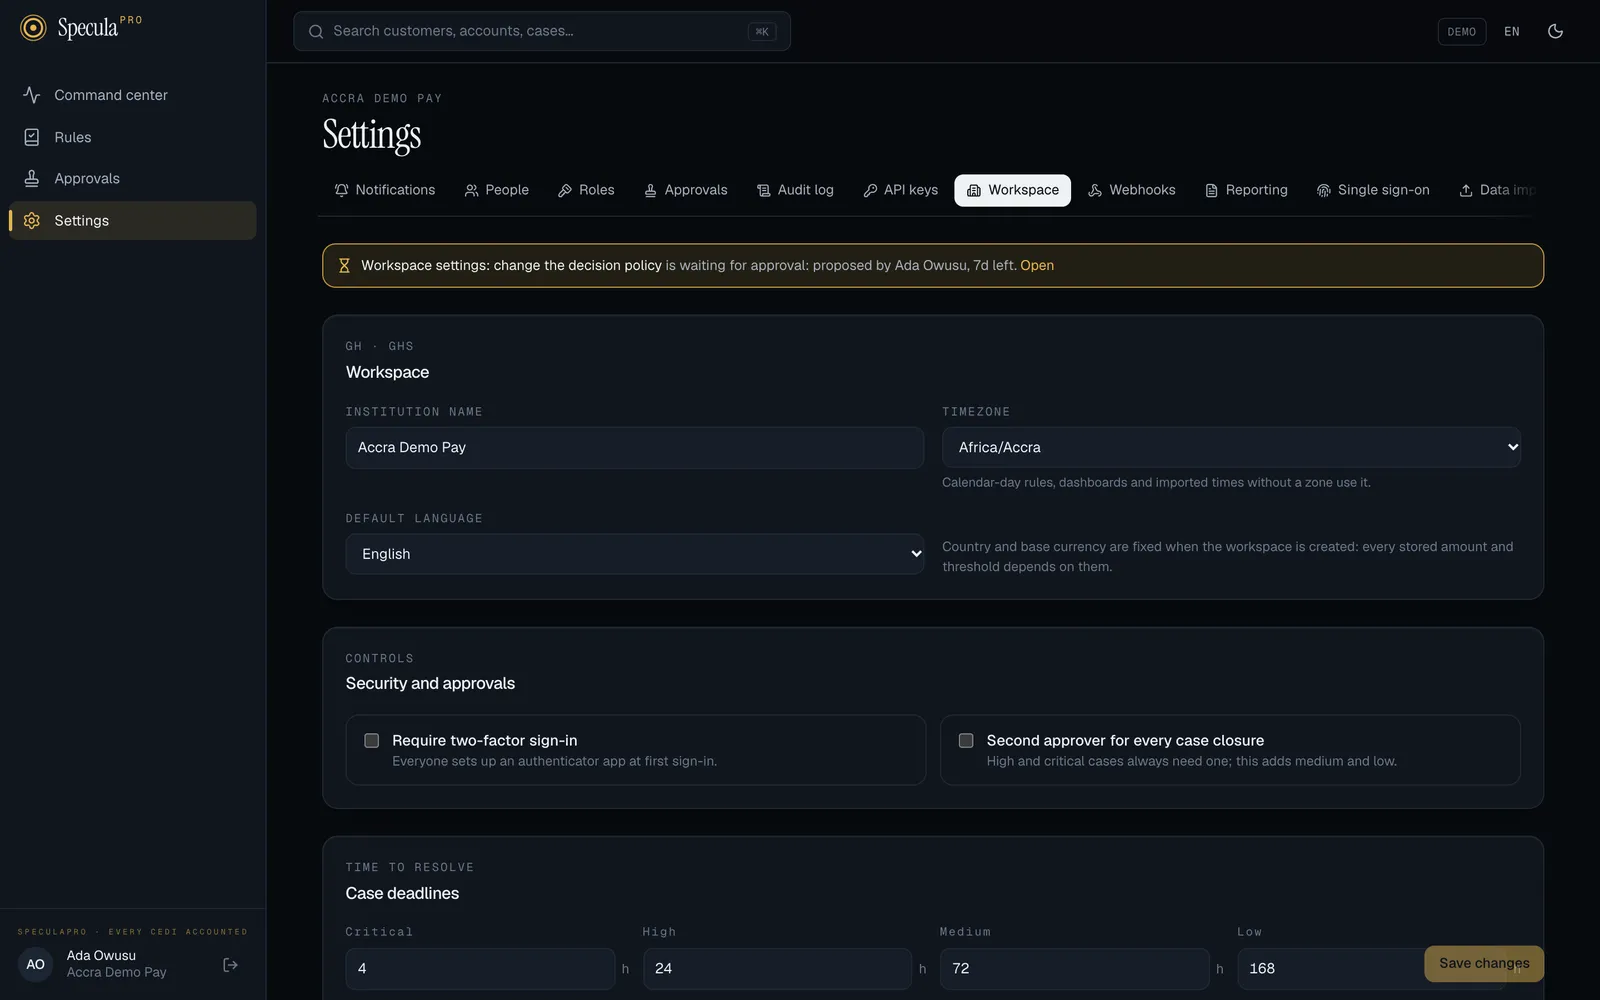Switch to the People tab

[x=497, y=190]
